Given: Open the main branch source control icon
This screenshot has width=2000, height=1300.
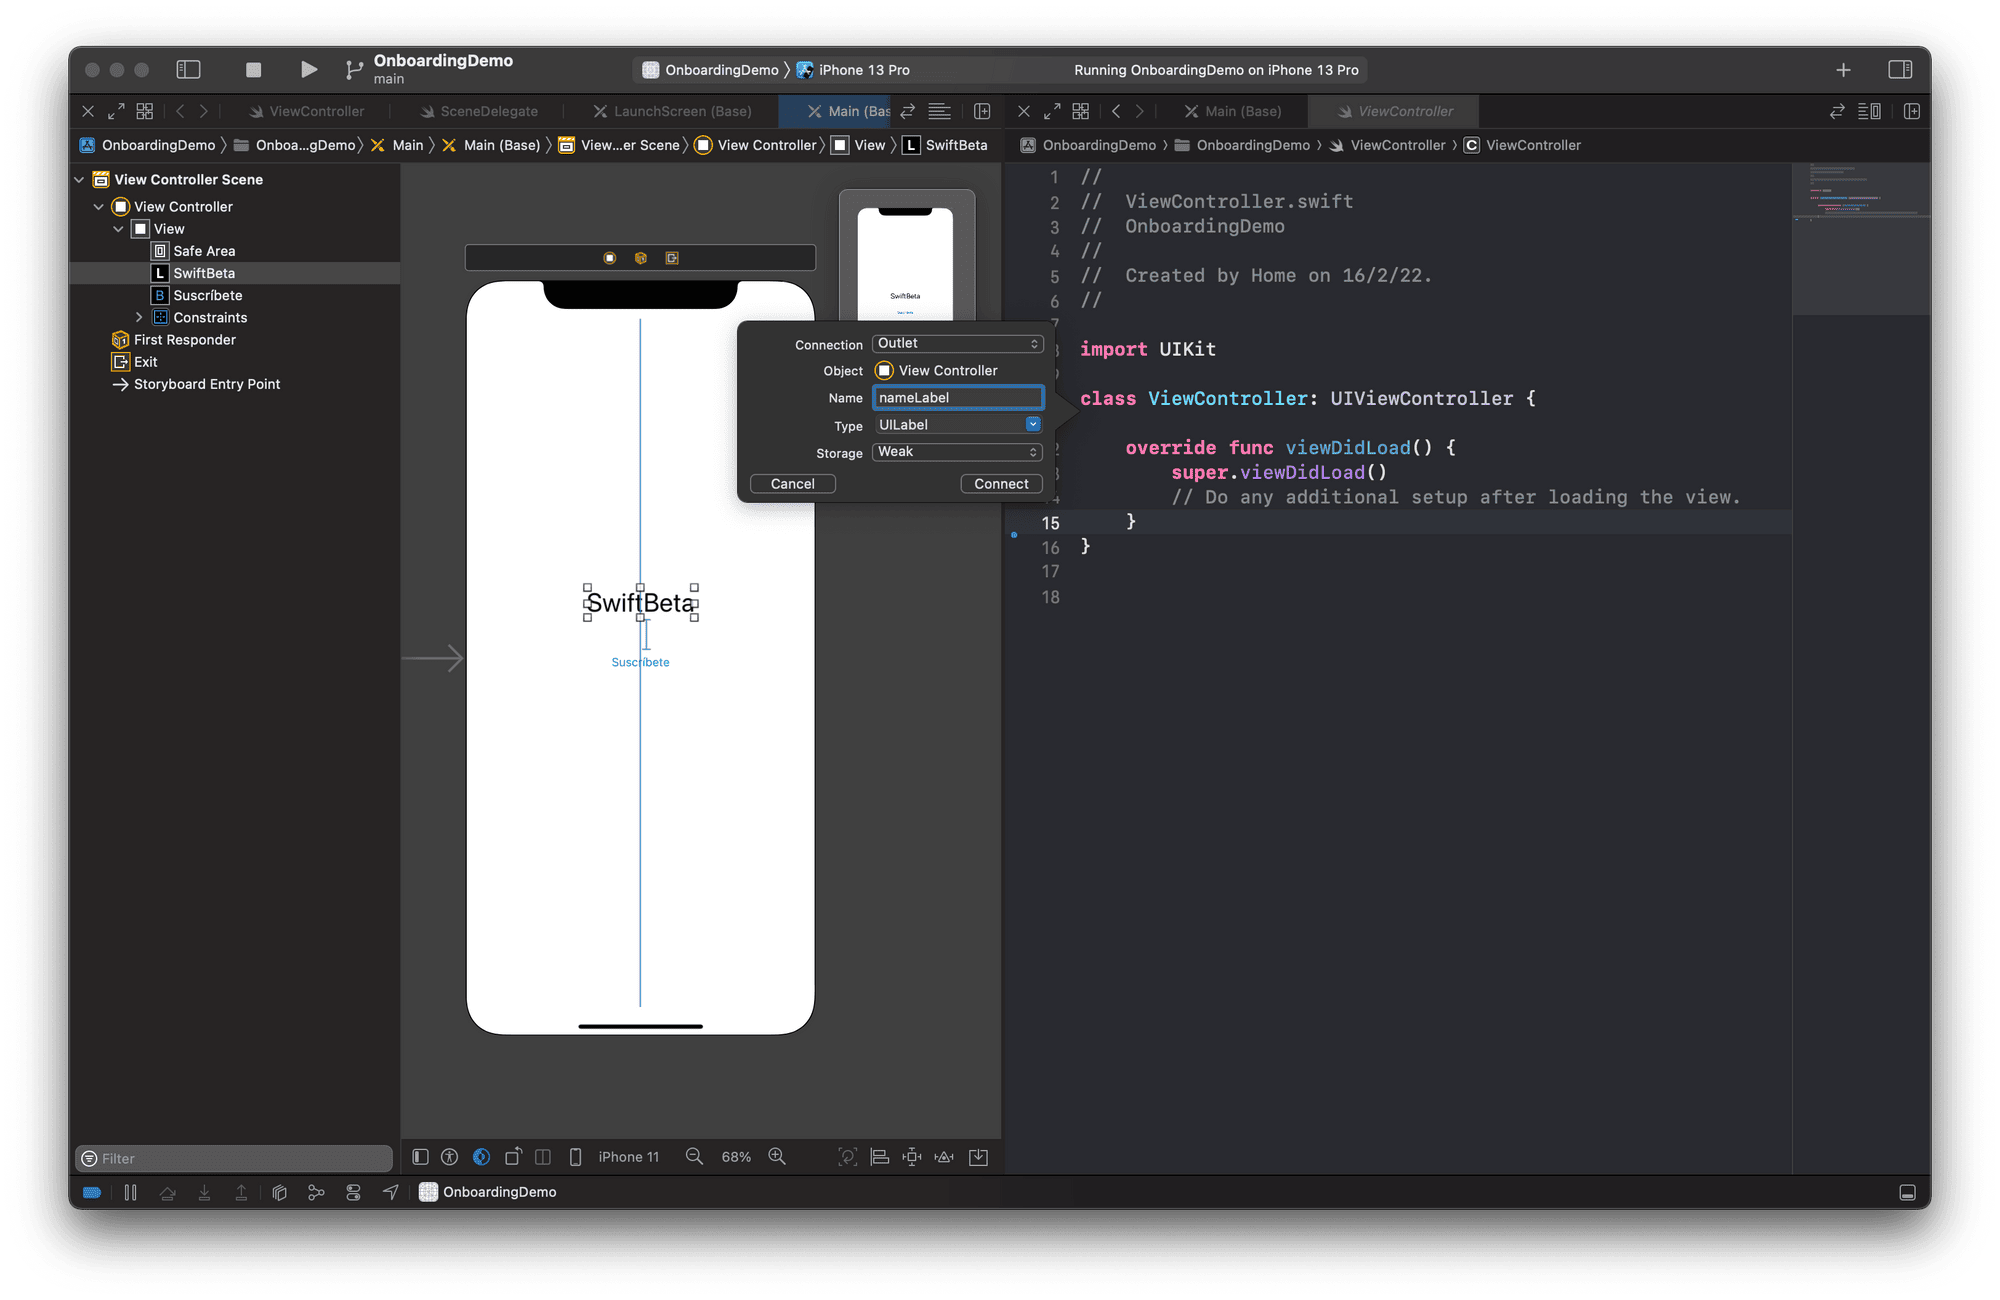Looking at the screenshot, I should pyautogui.click(x=353, y=69).
